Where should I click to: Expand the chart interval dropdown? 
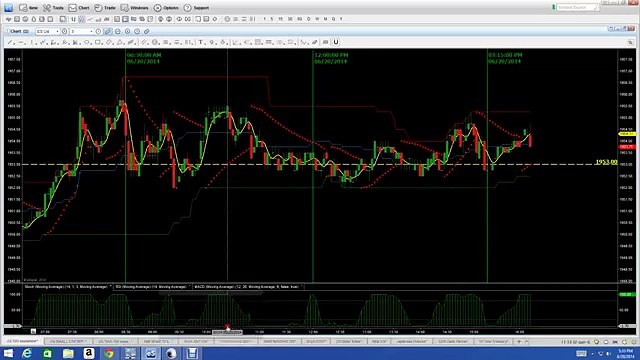tap(91, 31)
